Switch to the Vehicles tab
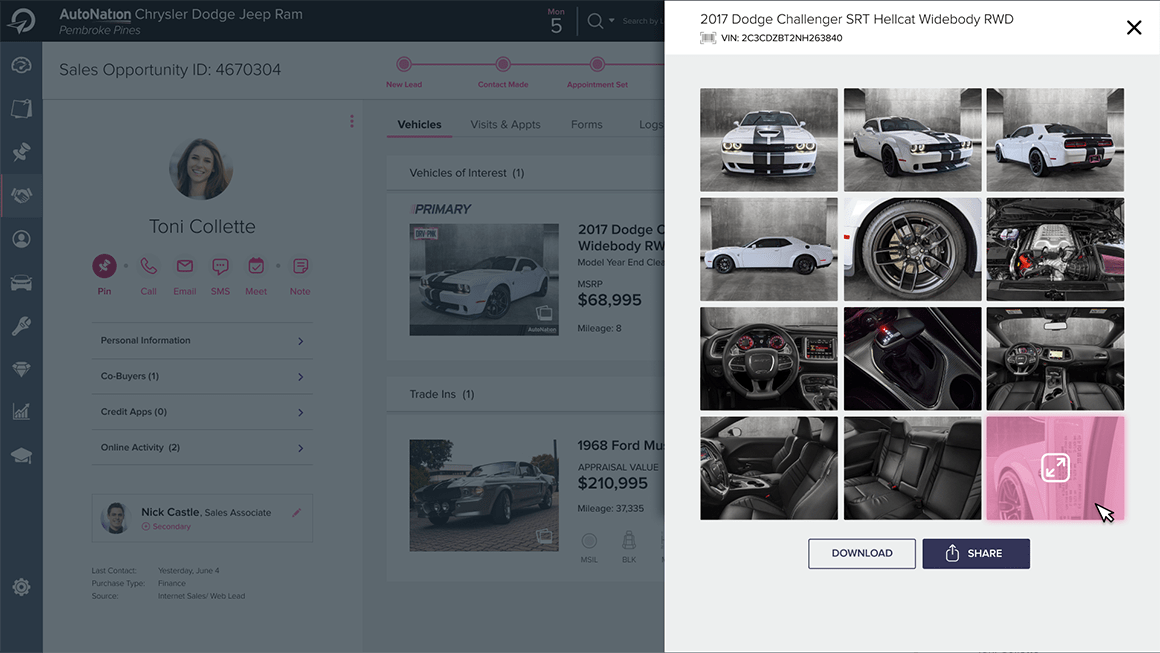The width and height of the screenshot is (1160, 653). [419, 124]
